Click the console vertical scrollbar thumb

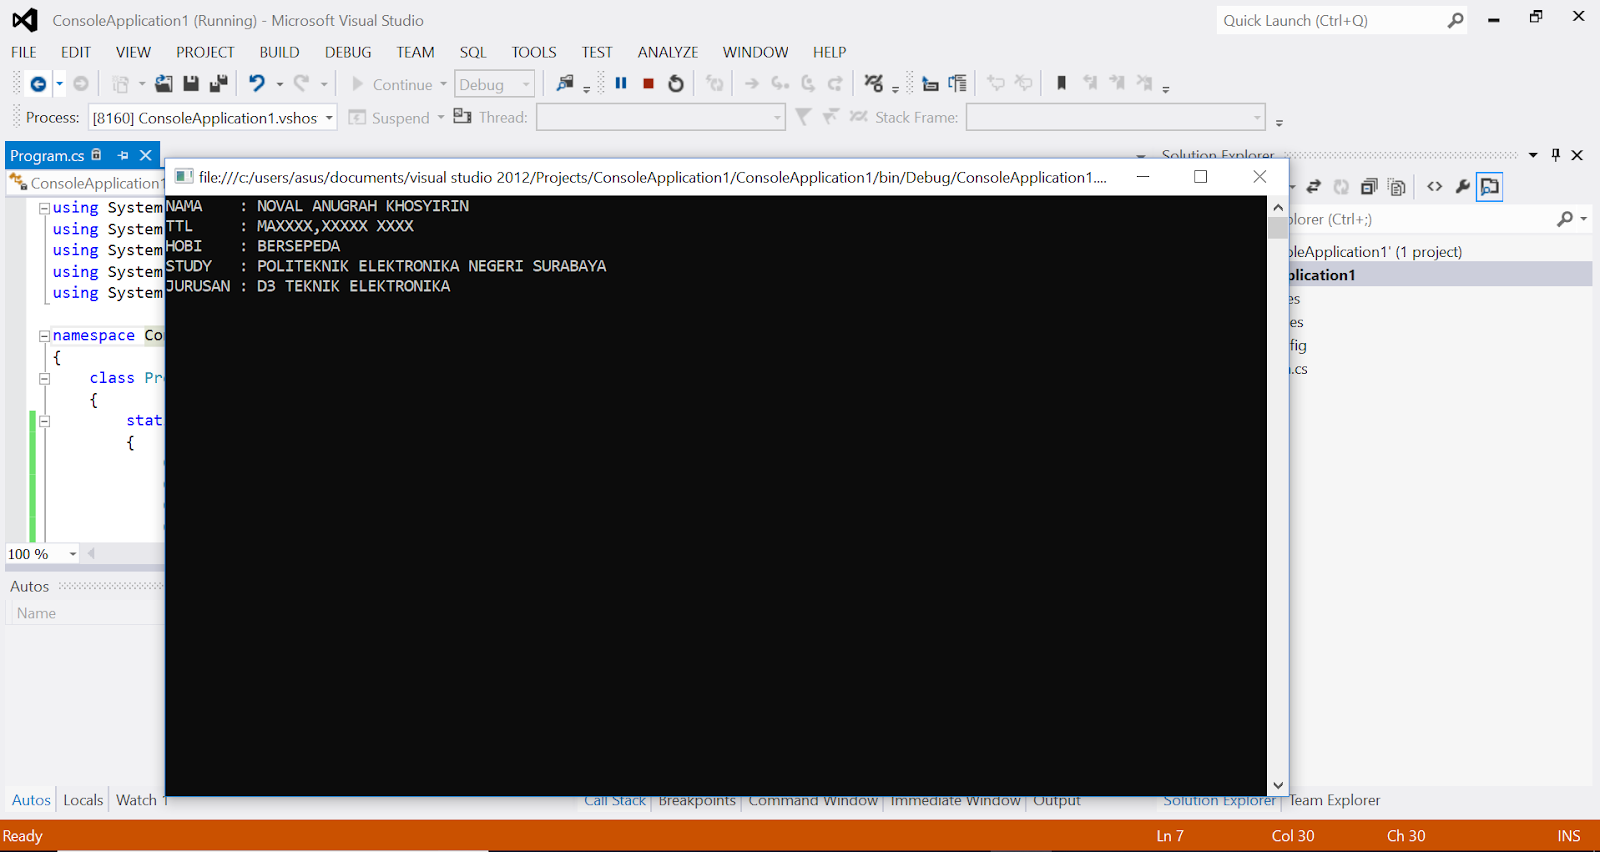[x=1278, y=228]
